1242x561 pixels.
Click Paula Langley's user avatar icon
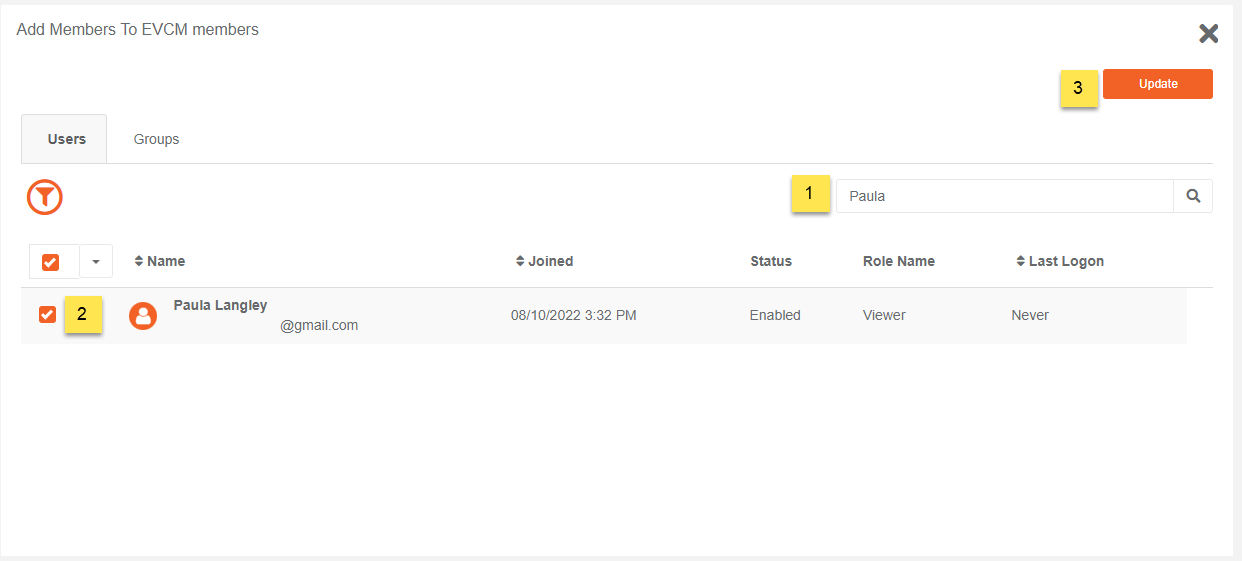pos(143,316)
